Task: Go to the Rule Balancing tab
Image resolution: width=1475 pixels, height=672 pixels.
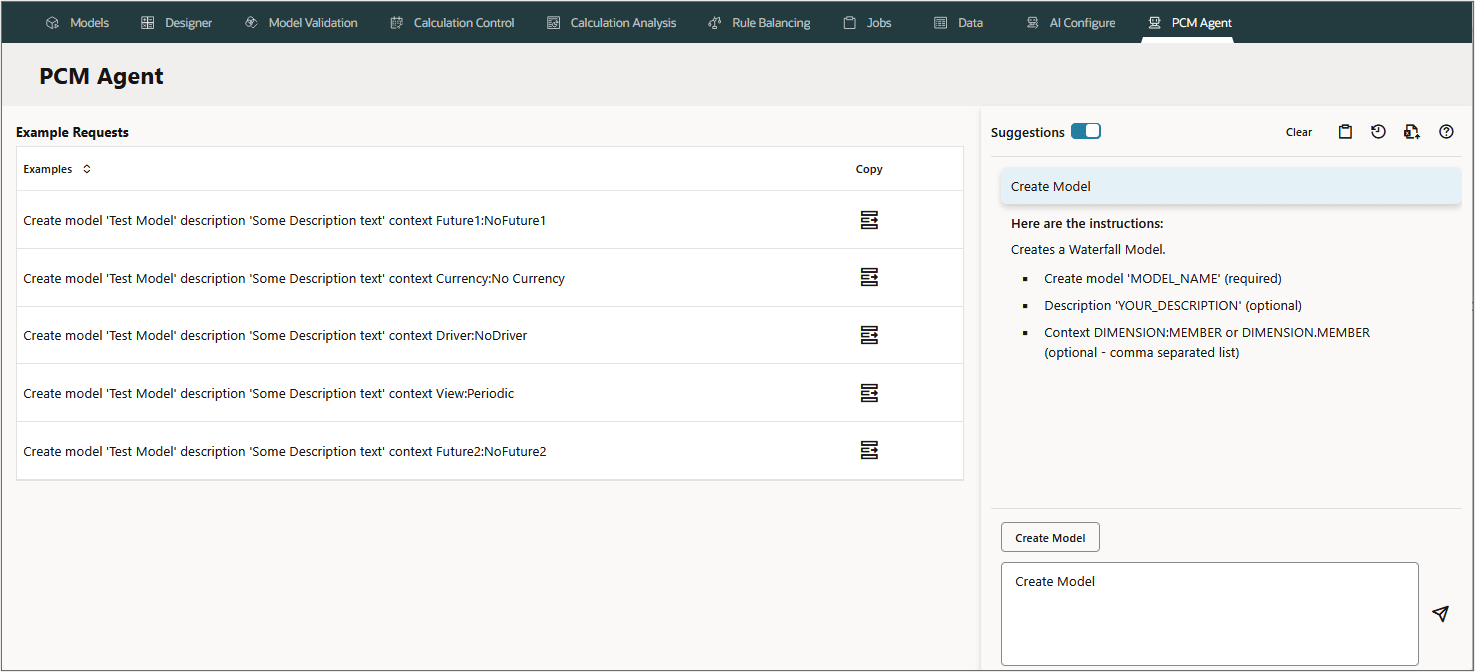Action: [x=759, y=22]
